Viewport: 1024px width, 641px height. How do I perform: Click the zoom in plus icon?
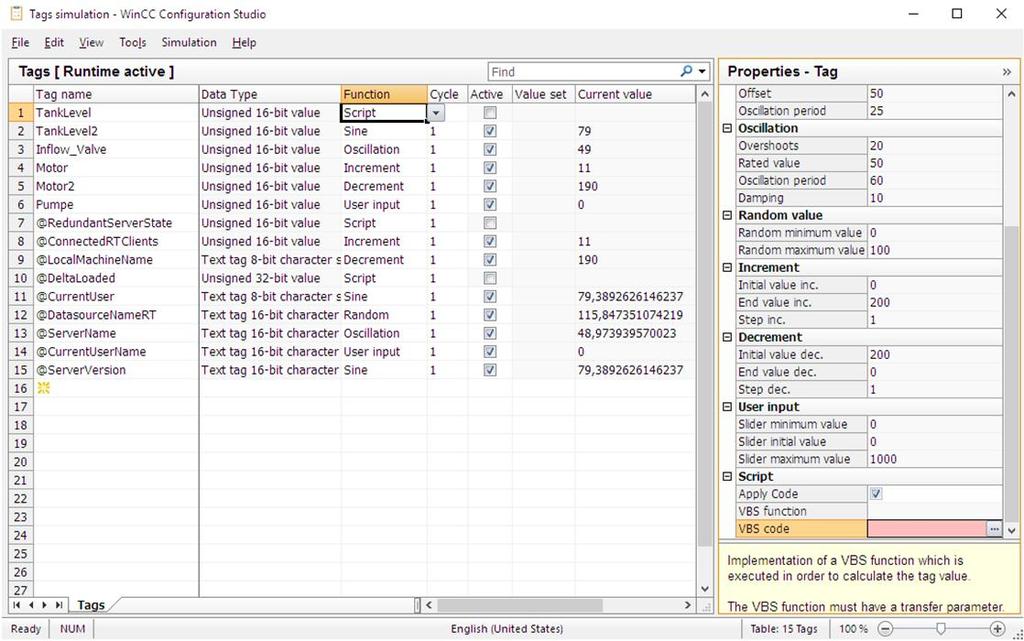(x=997, y=629)
